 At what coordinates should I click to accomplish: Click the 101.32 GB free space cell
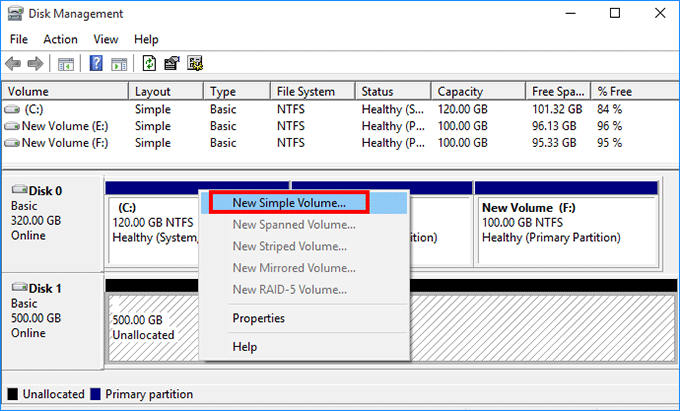pyautogui.click(x=557, y=109)
